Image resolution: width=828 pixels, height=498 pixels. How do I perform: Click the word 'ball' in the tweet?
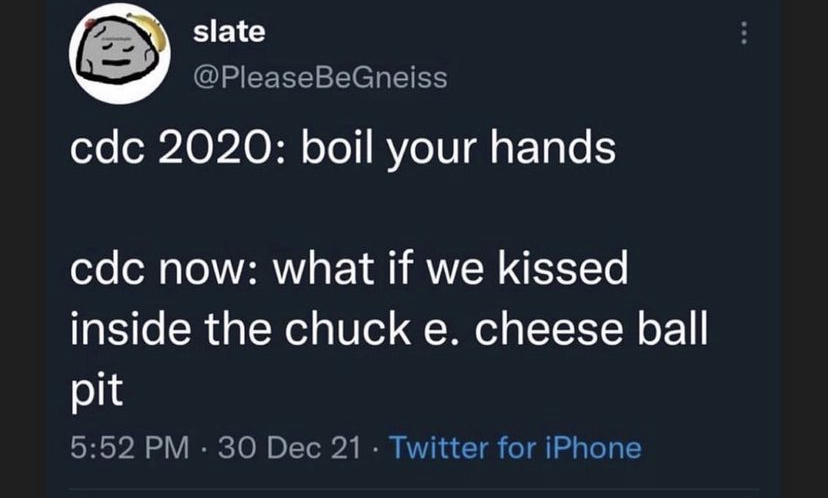point(673,332)
